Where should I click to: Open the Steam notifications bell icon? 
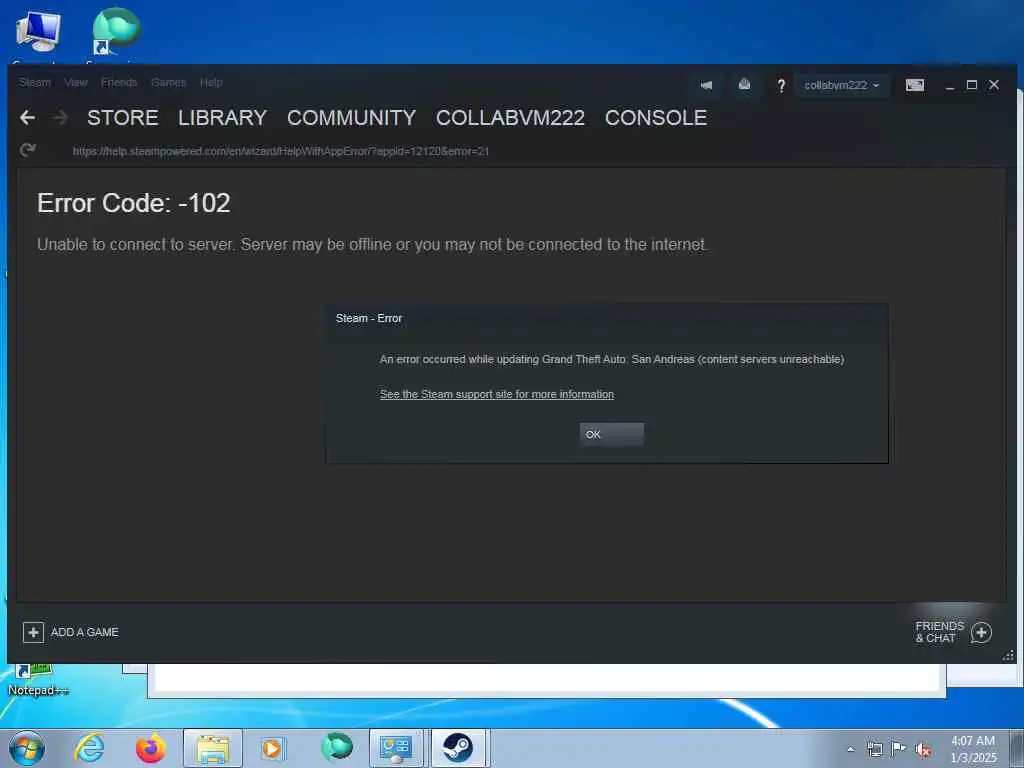(744, 84)
